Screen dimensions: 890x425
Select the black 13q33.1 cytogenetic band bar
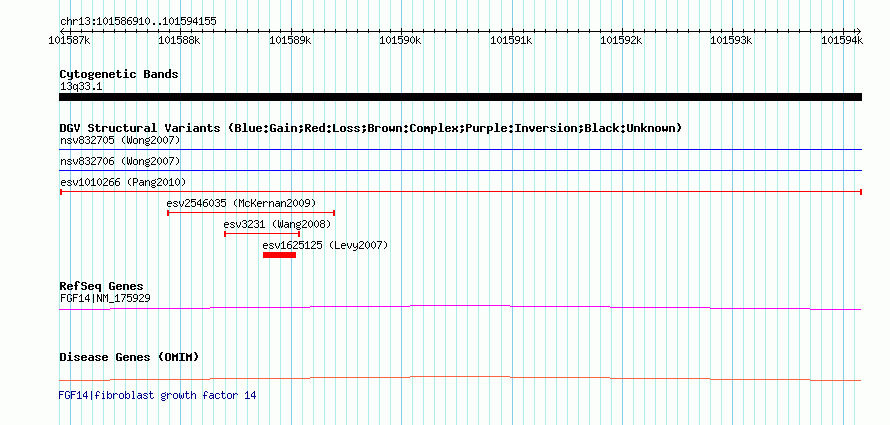pos(460,97)
